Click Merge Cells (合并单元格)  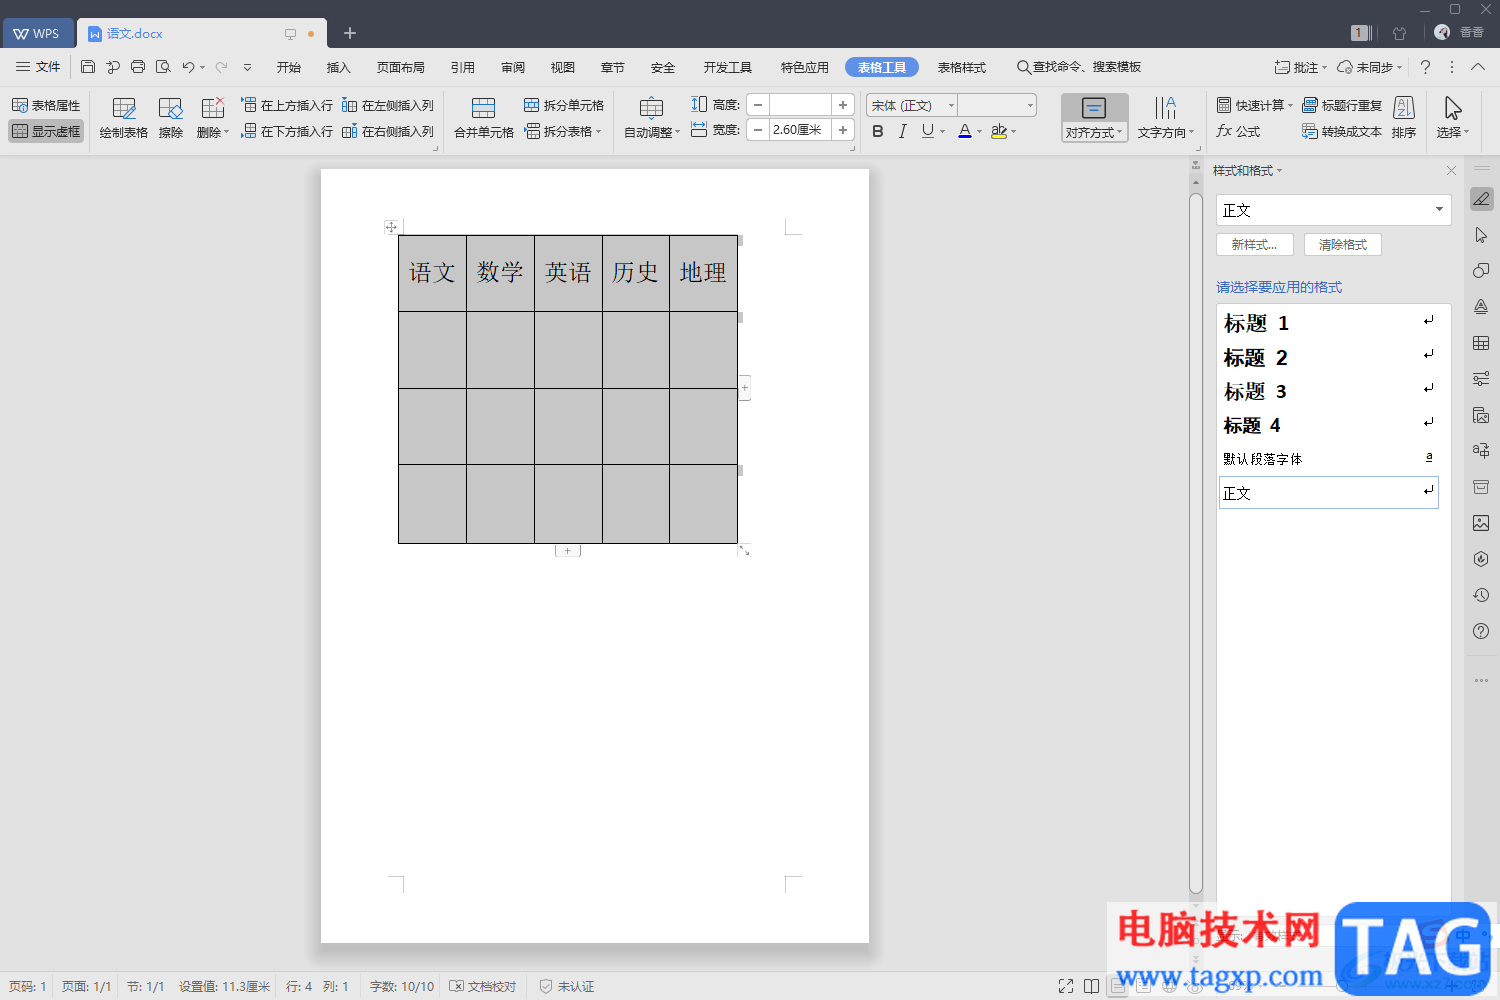tap(484, 118)
